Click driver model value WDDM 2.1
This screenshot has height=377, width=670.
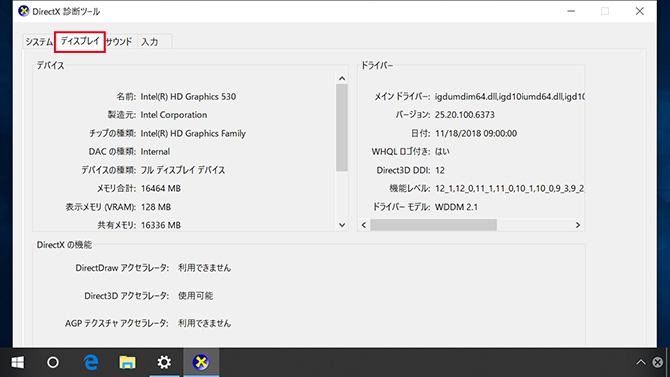[456, 207]
